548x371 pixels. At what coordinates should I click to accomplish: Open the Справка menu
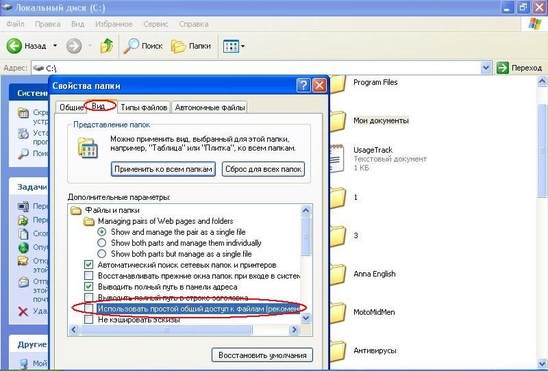[194, 24]
